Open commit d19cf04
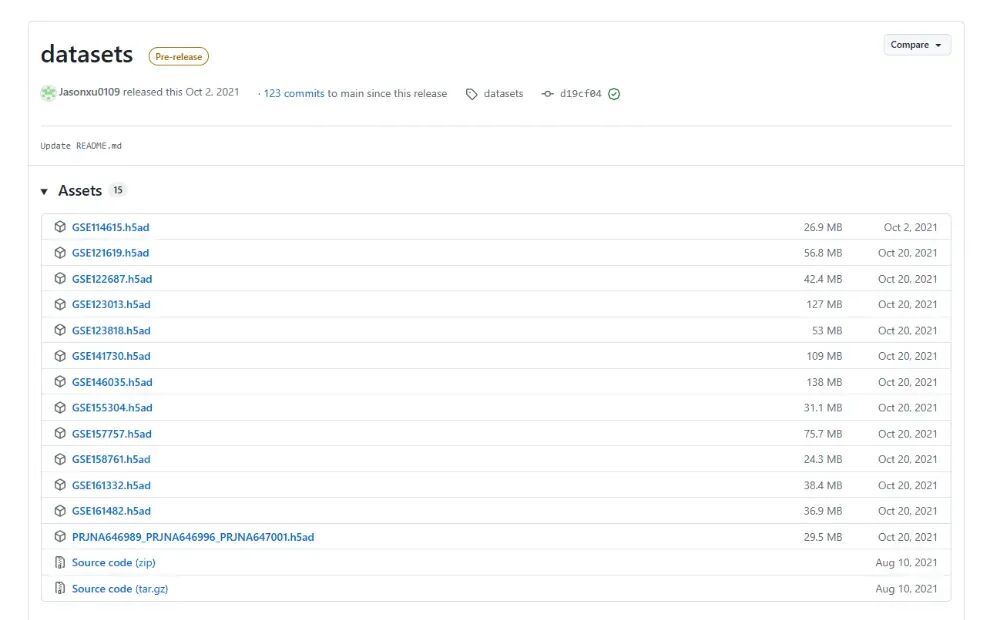The width and height of the screenshot is (1000, 620). click(x=580, y=94)
